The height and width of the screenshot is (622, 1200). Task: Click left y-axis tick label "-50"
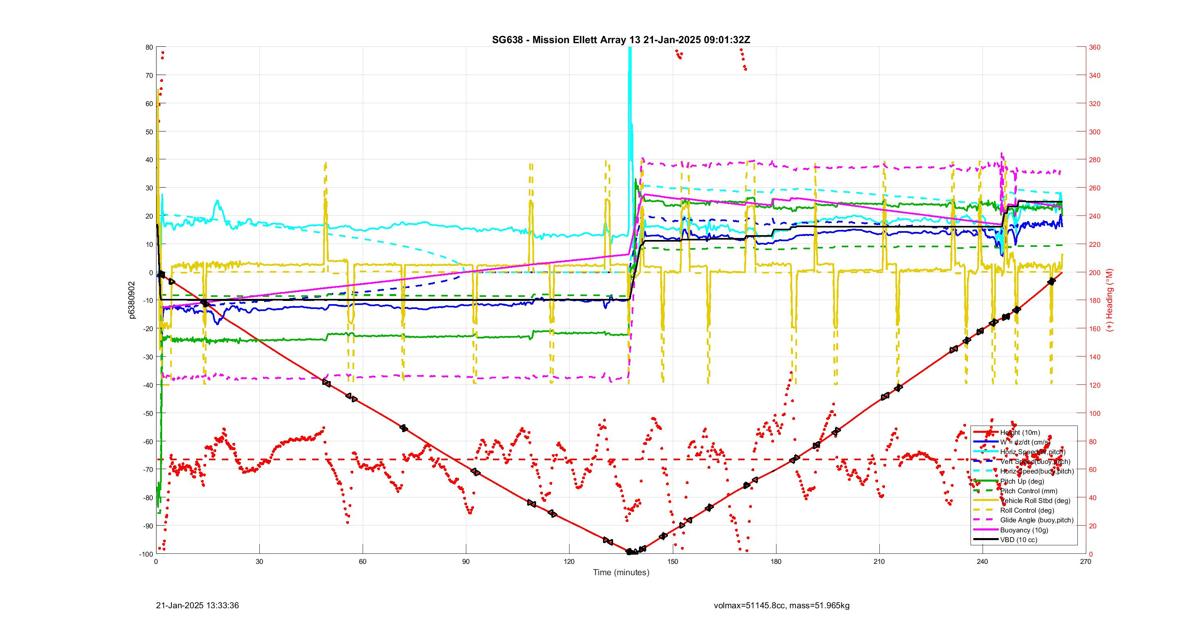coord(148,413)
